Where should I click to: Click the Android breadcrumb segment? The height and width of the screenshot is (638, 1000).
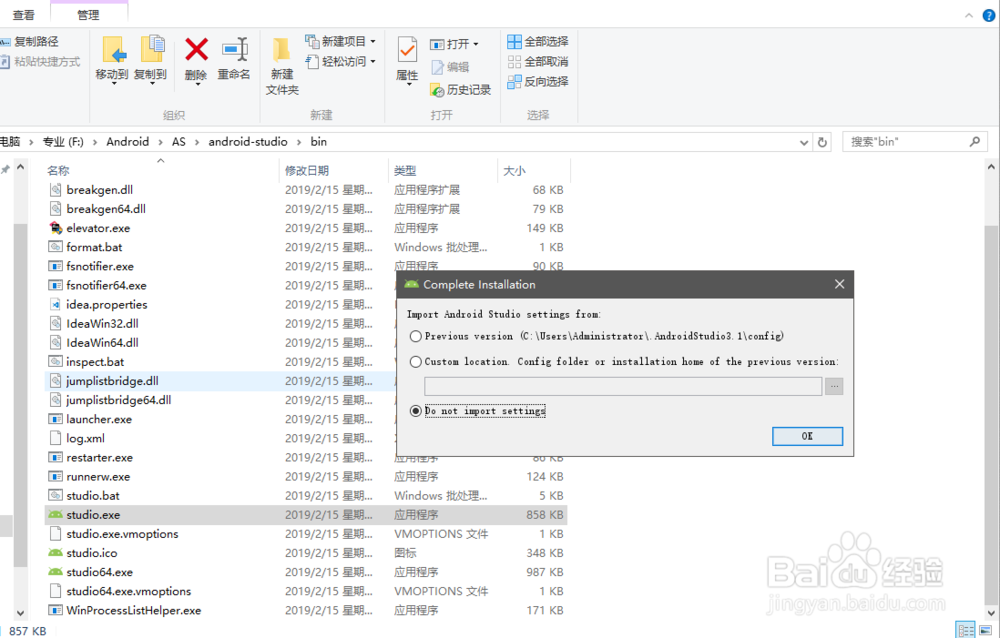pyautogui.click(x=128, y=142)
